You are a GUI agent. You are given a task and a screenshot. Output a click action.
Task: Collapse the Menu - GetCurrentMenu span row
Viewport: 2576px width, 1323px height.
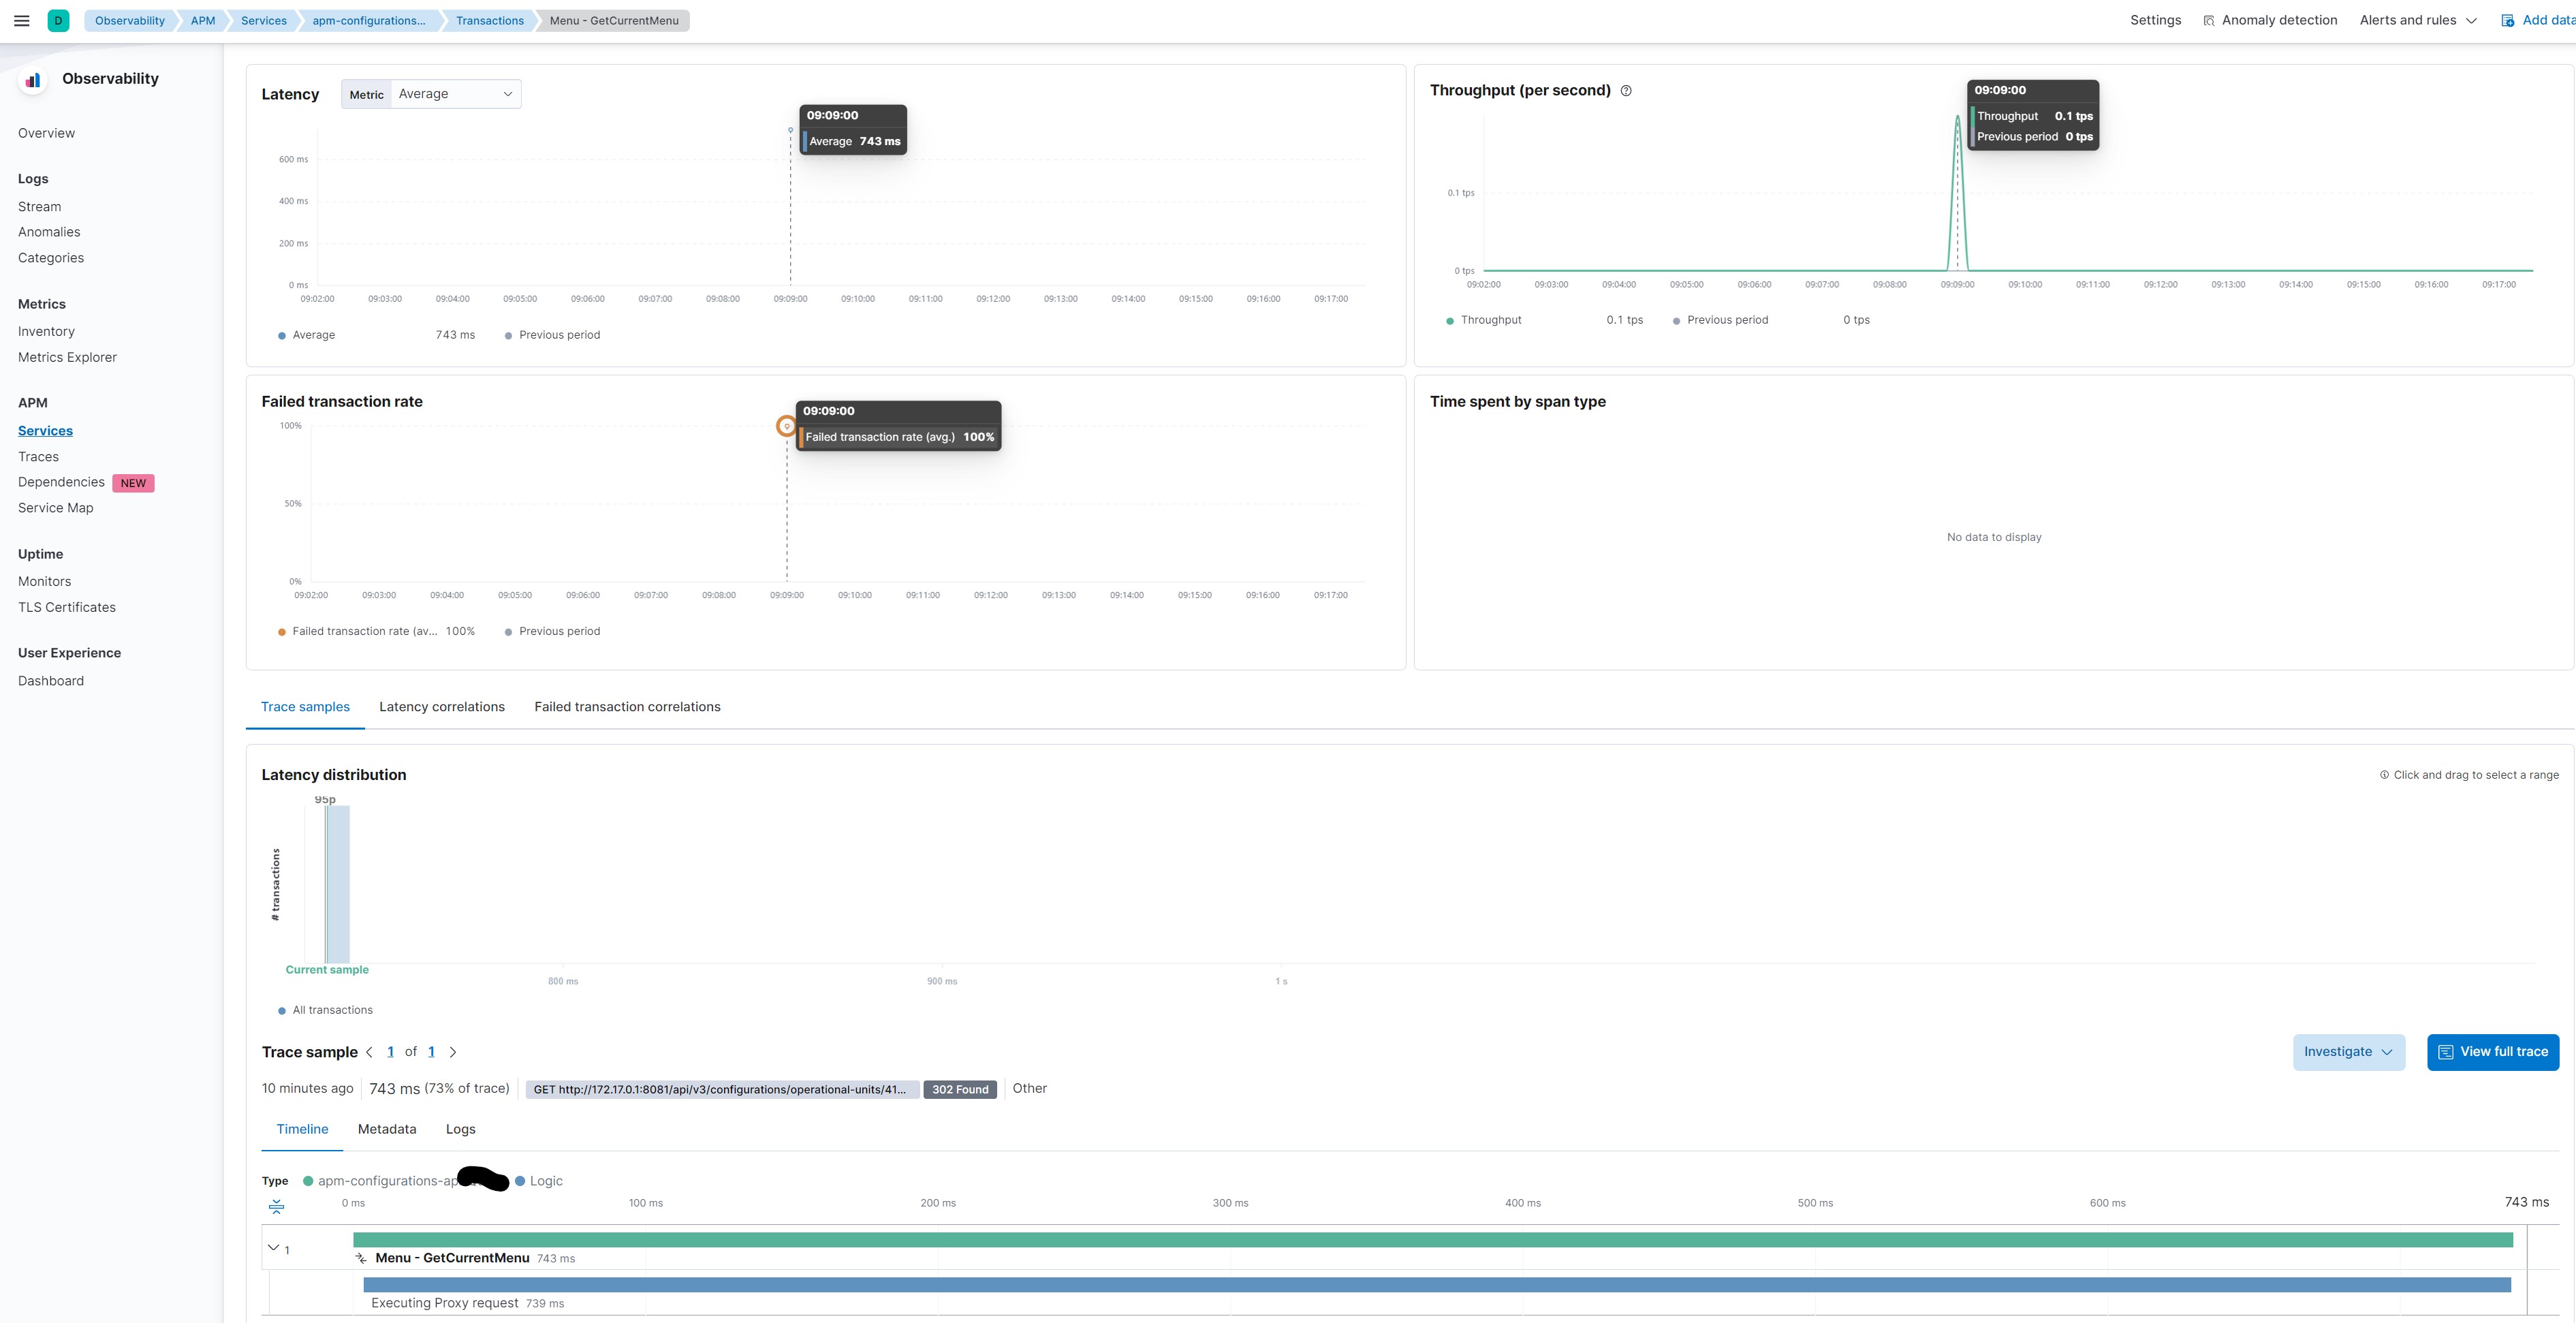click(x=273, y=1248)
